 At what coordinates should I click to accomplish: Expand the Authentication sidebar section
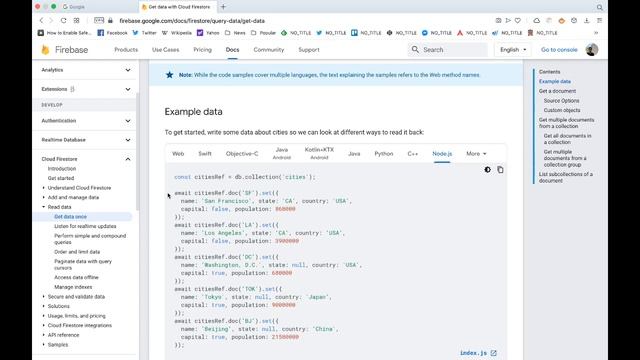128,121
